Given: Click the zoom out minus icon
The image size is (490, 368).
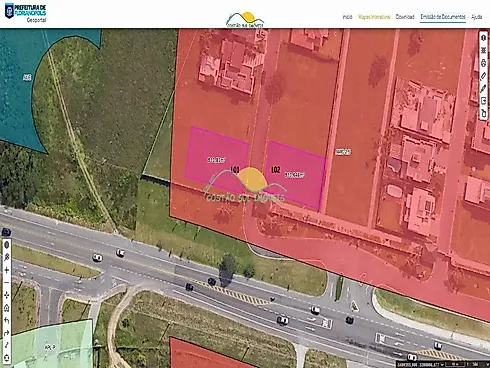Looking at the screenshot, I should [6, 282].
